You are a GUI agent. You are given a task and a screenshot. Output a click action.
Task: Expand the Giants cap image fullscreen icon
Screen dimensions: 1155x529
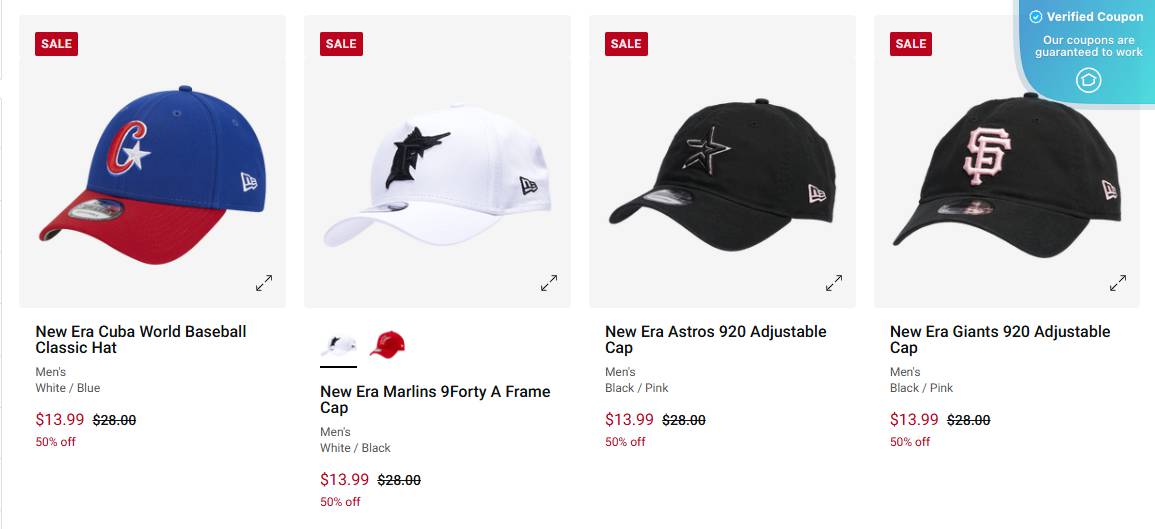coord(1118,283)
